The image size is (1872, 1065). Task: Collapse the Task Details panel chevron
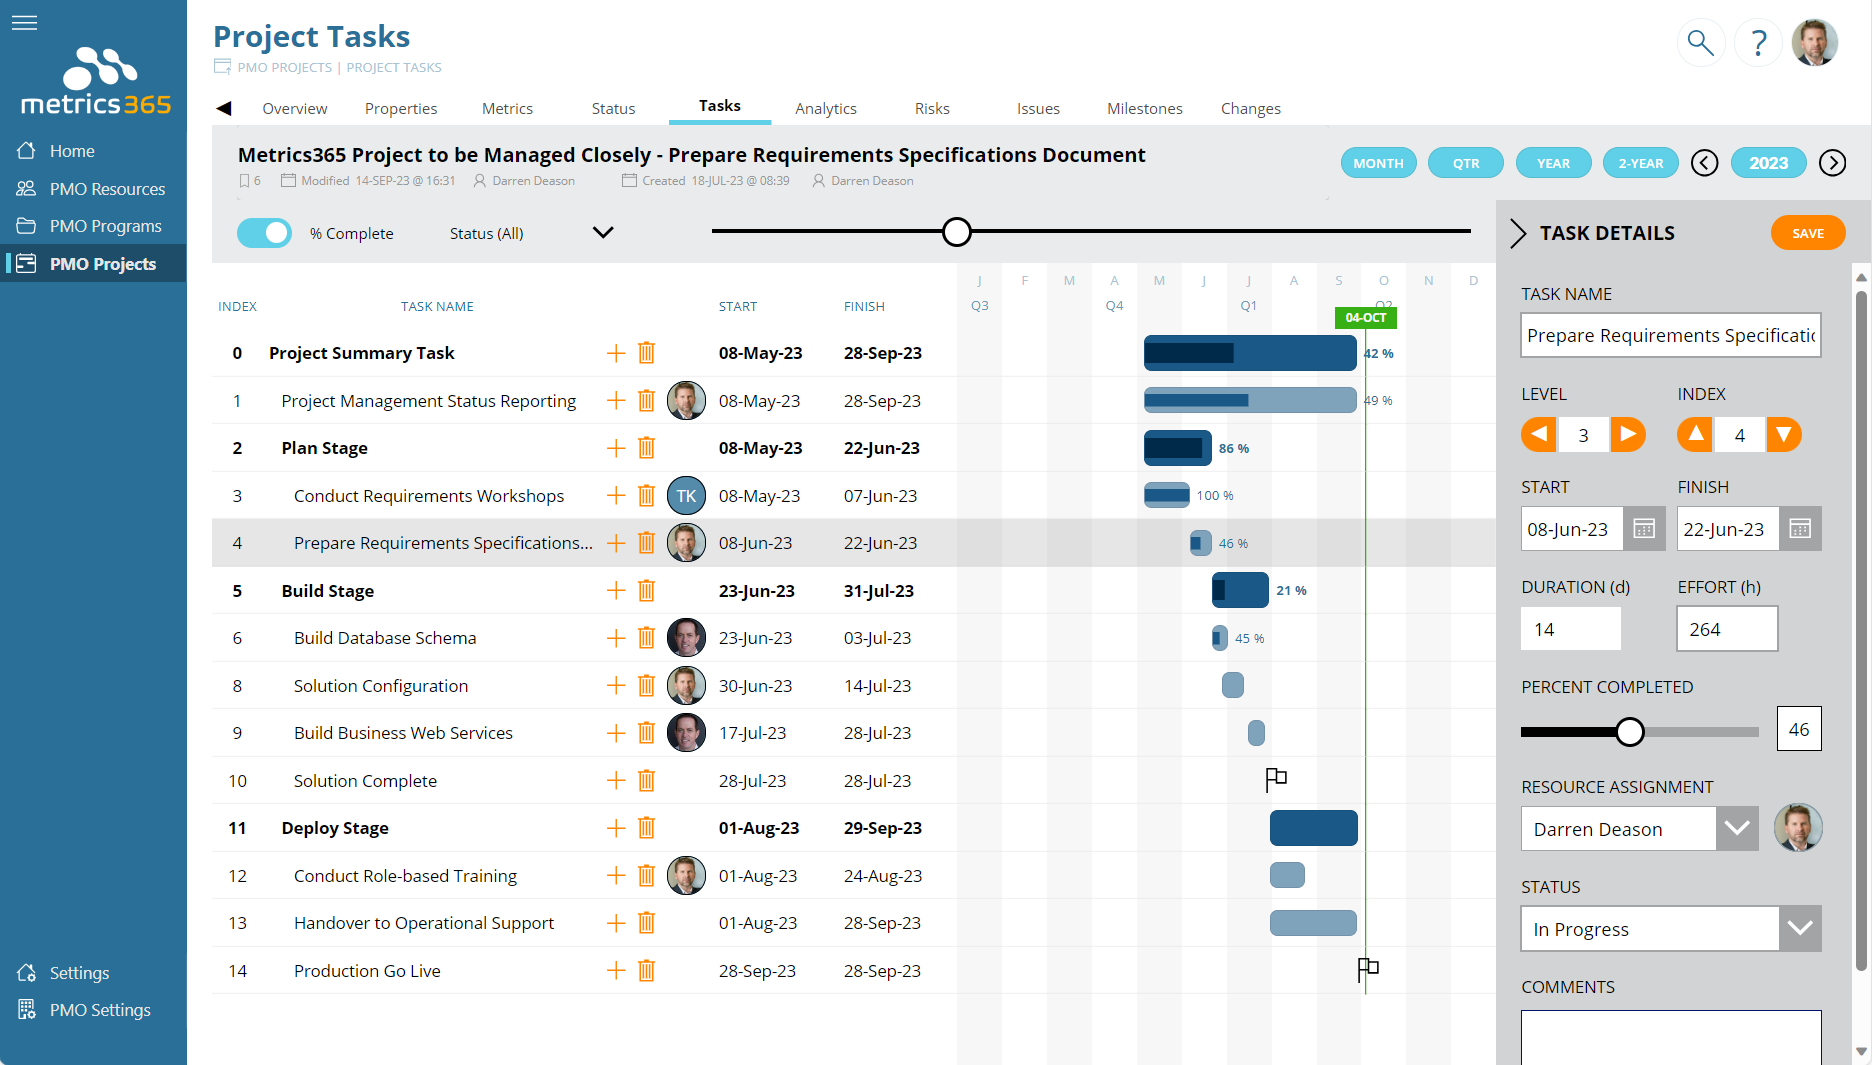(1518, 233)
